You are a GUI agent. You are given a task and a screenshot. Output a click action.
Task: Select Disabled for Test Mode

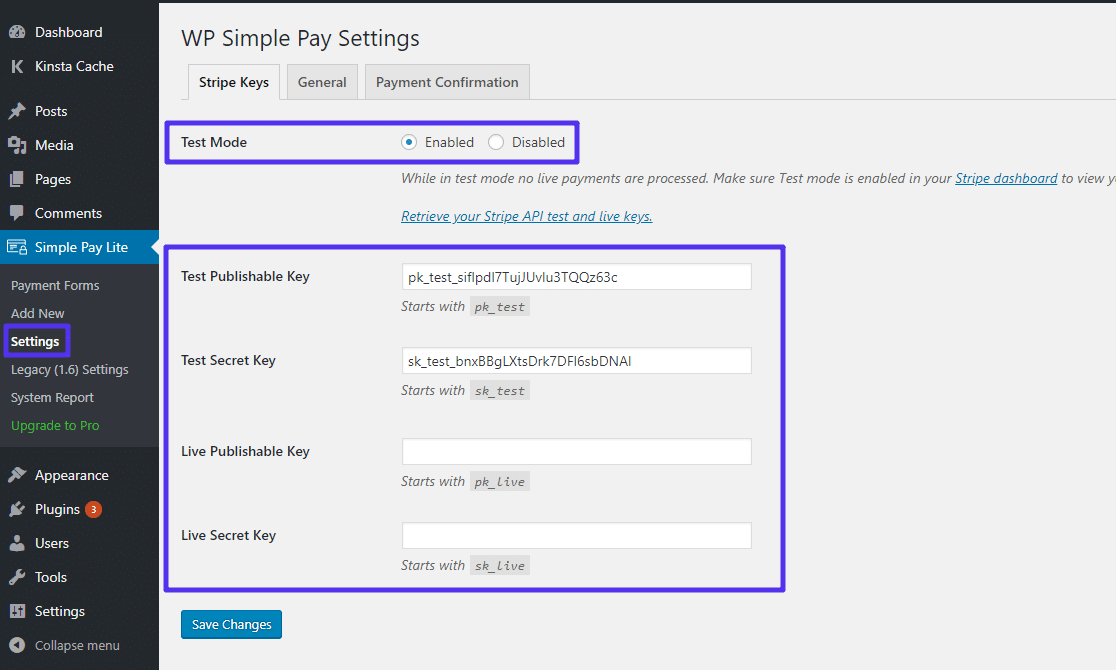495,142
